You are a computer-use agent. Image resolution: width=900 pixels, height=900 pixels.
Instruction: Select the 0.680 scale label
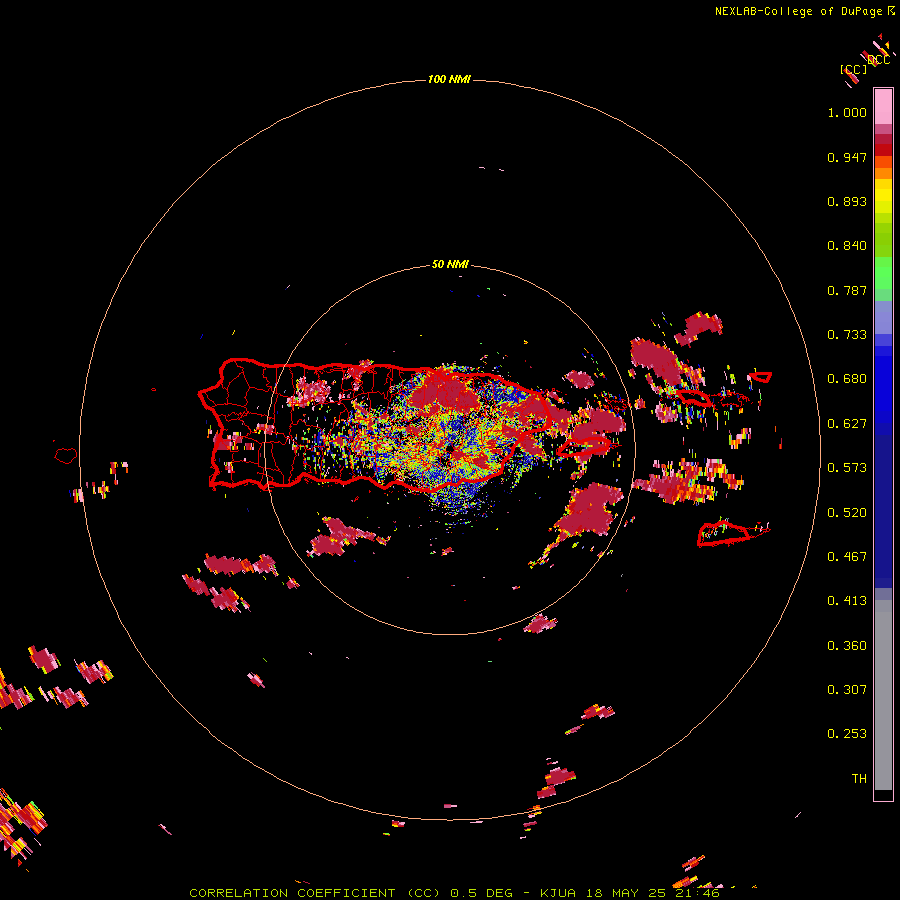tap(847, 379)
